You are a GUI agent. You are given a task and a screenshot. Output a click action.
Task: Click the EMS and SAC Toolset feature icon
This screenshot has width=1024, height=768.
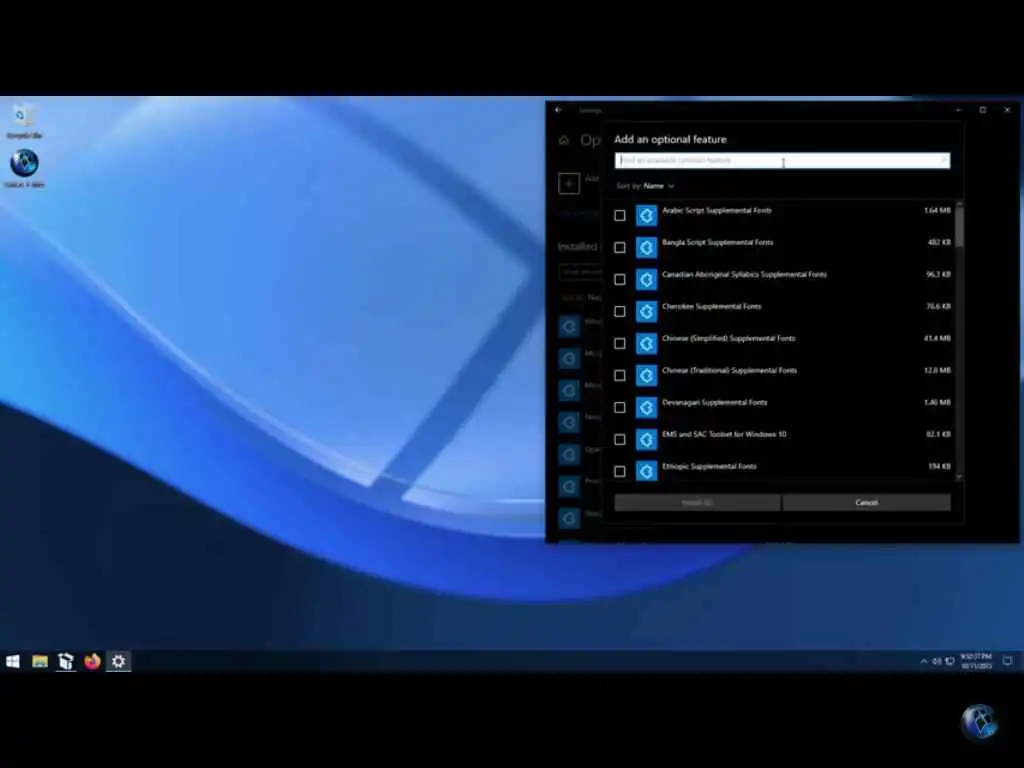(x=647, y=440)
